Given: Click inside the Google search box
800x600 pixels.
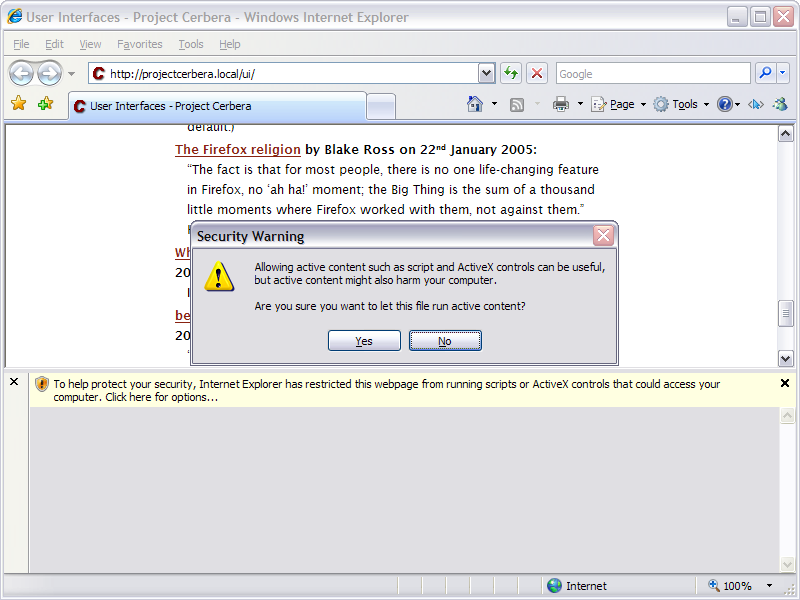Looking at the screenshot, I should tap(650, 73).
